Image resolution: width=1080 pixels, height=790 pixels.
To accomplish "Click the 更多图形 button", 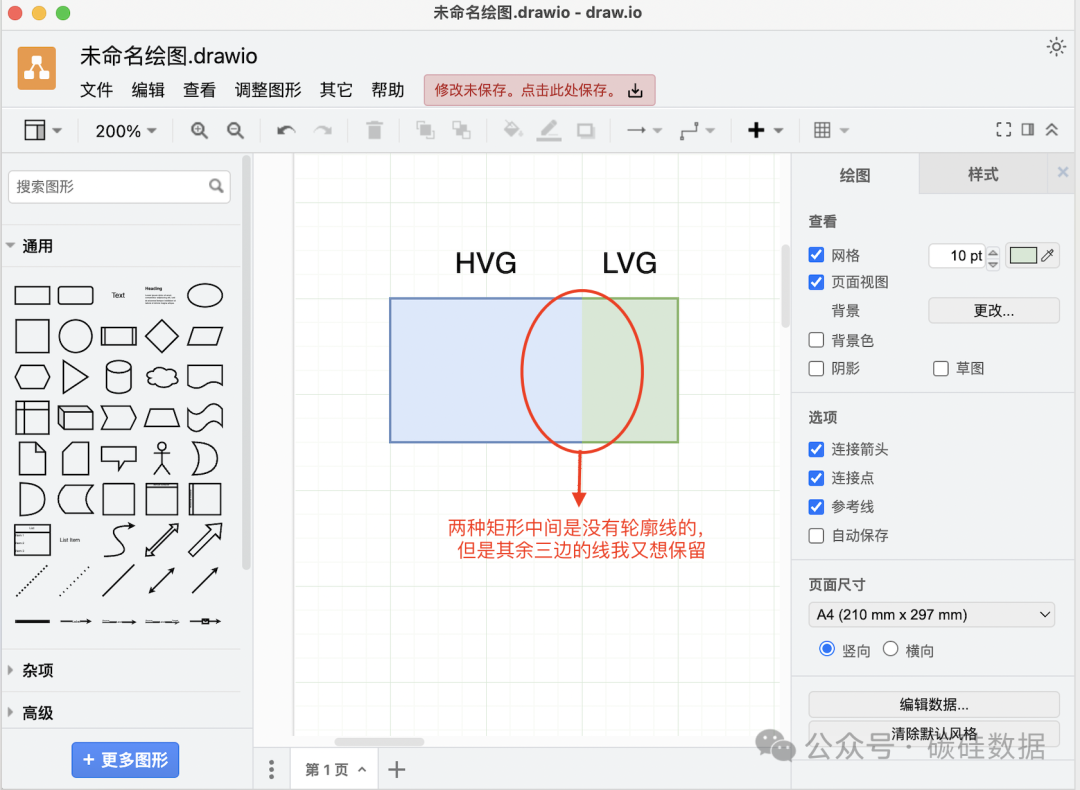I will 125,760.
